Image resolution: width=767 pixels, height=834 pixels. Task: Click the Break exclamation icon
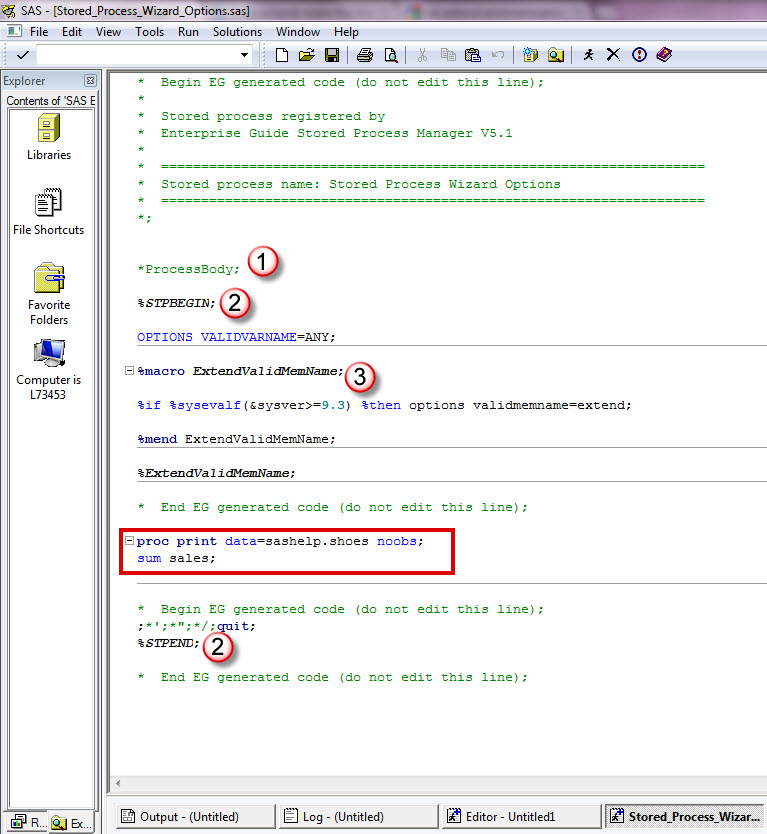click(x=639, y=55)
